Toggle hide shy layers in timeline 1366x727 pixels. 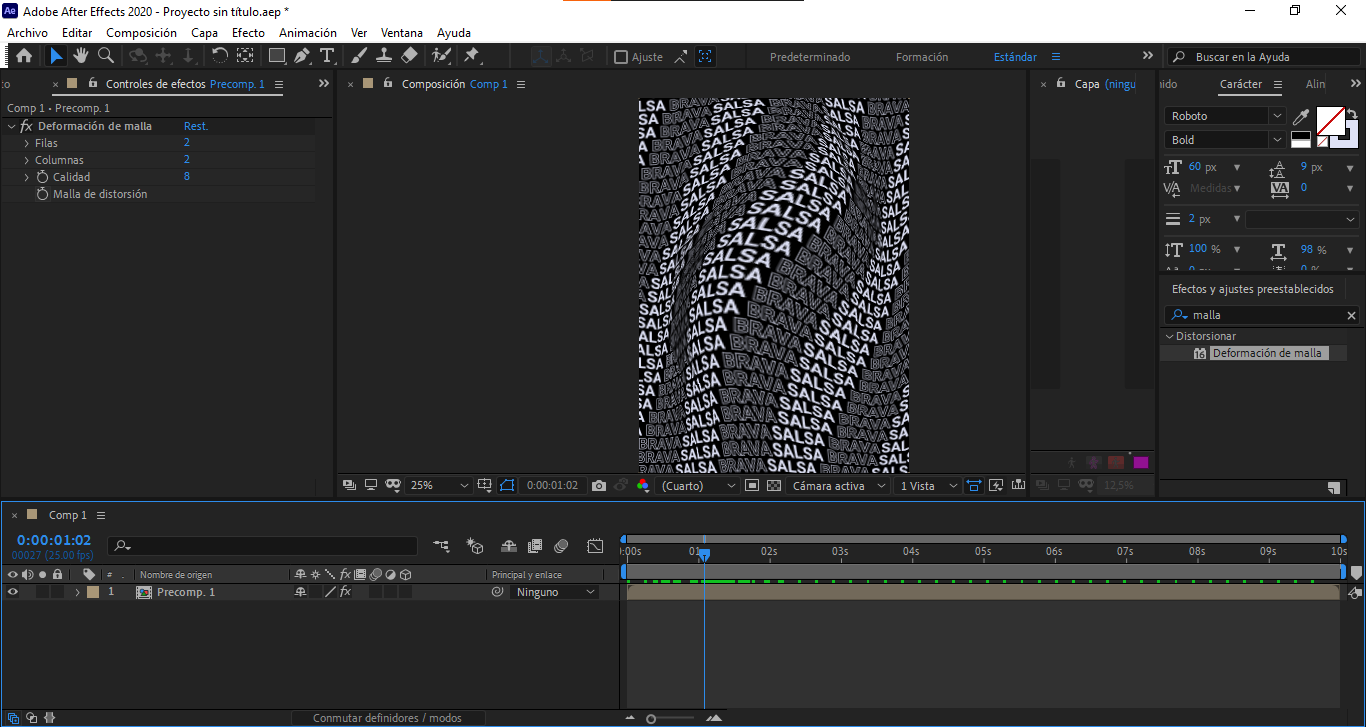point(508,546)
